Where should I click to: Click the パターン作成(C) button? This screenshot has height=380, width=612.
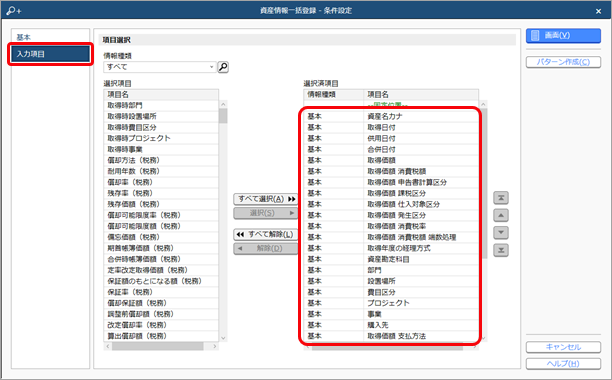point(563,62)
